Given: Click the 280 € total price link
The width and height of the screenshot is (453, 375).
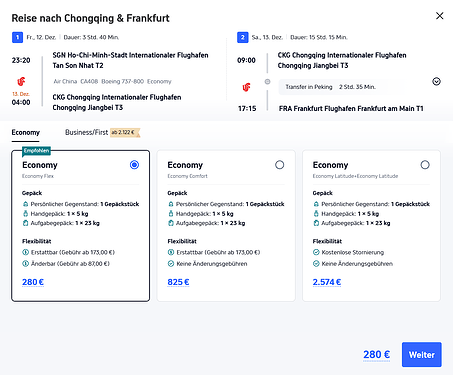Looking at the screenshot, I should 377,355.
